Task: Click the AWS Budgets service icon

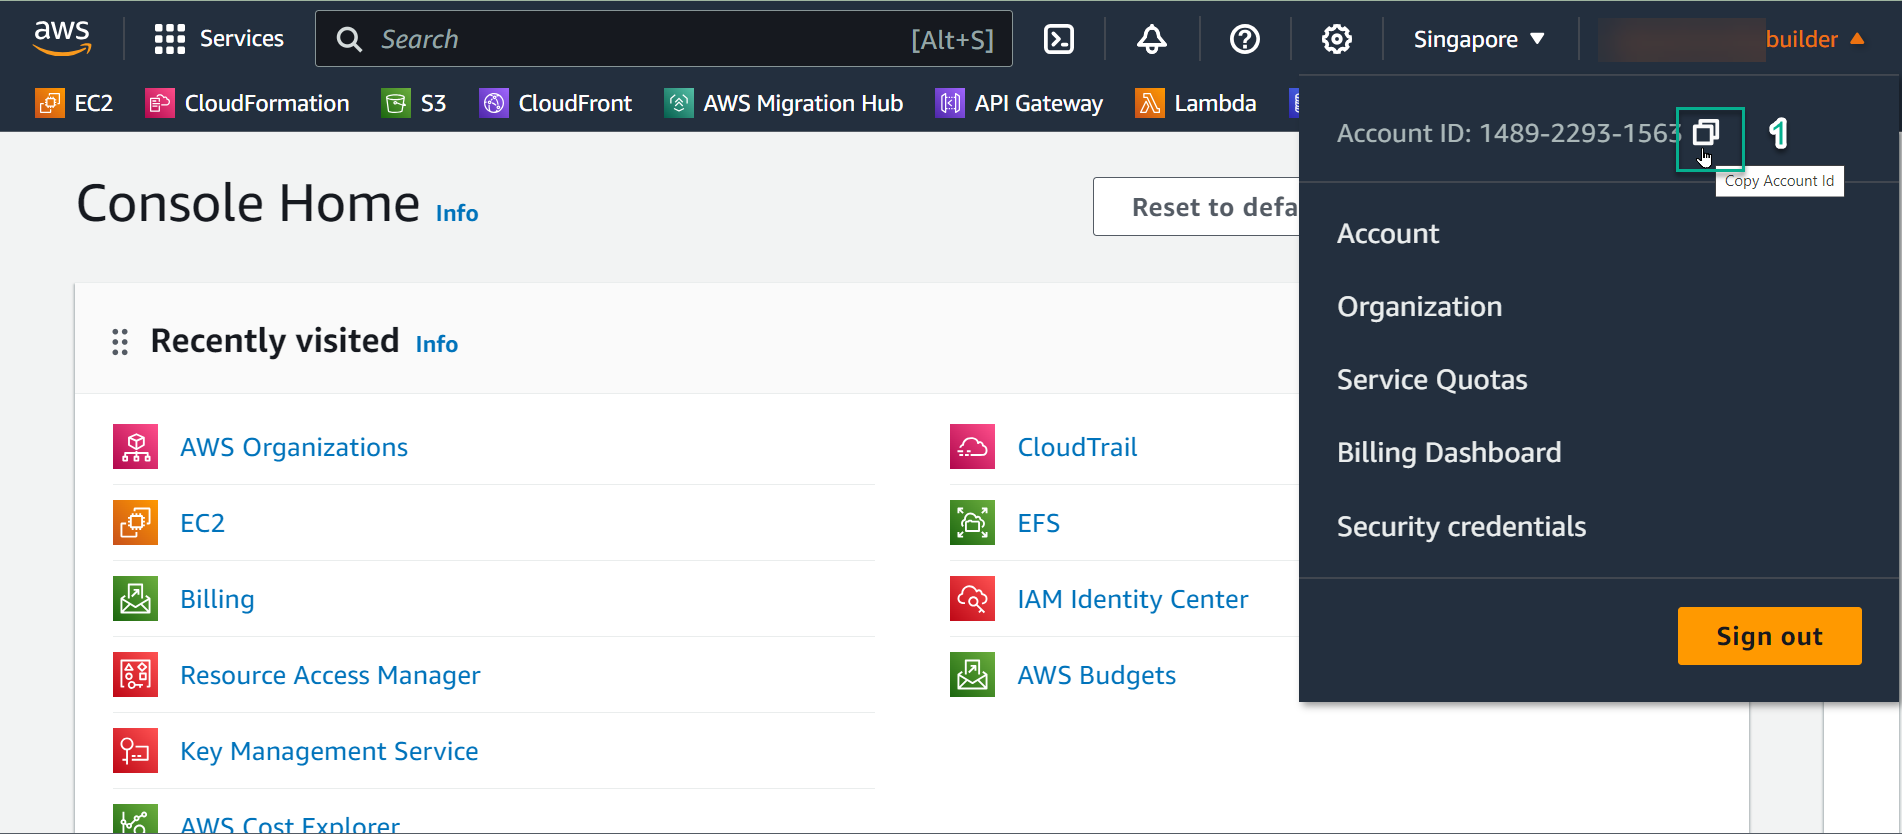Action: point(972,675)
